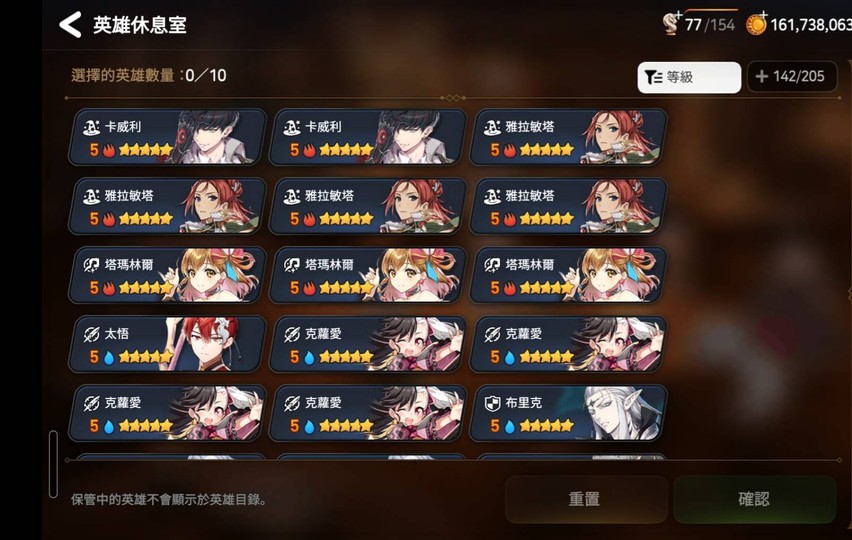Click the fire element icon on first 塔瑪林爾
Screen dimensions: 852x540
[x=109, y=288]
